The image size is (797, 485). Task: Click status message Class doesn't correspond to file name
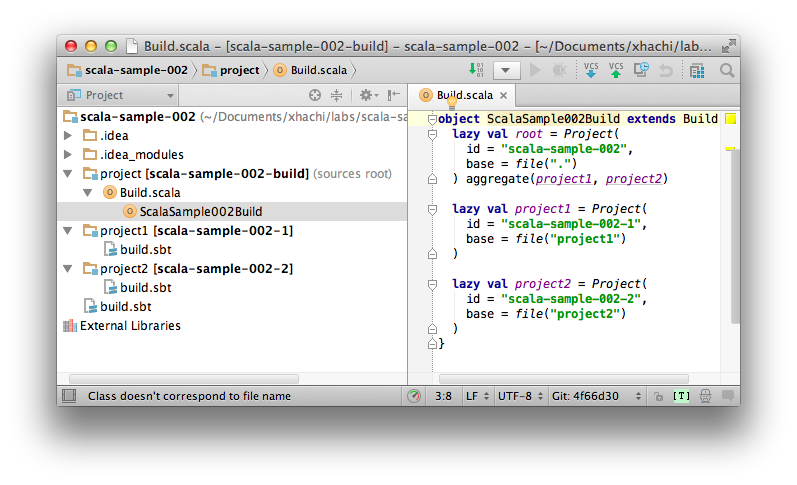pyautogui.click(x=189, y=396)
